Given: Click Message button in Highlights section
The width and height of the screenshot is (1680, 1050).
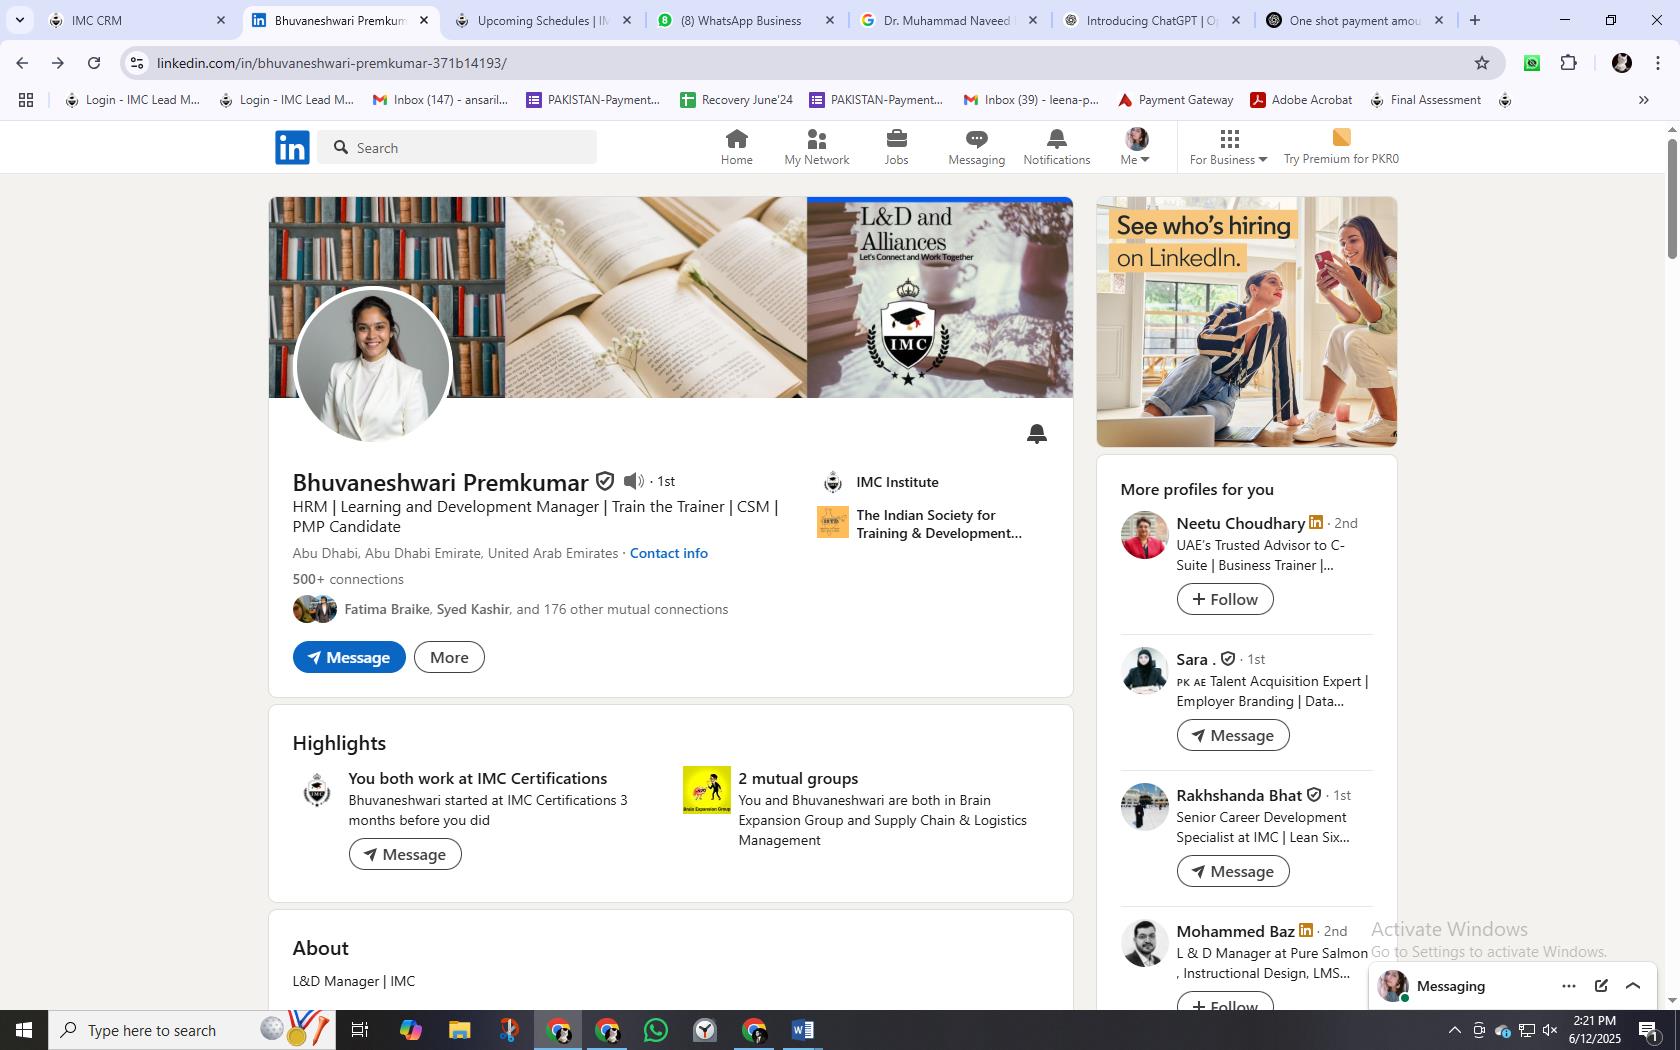Looking at the screenshot, I should click(x=405, y=854).
